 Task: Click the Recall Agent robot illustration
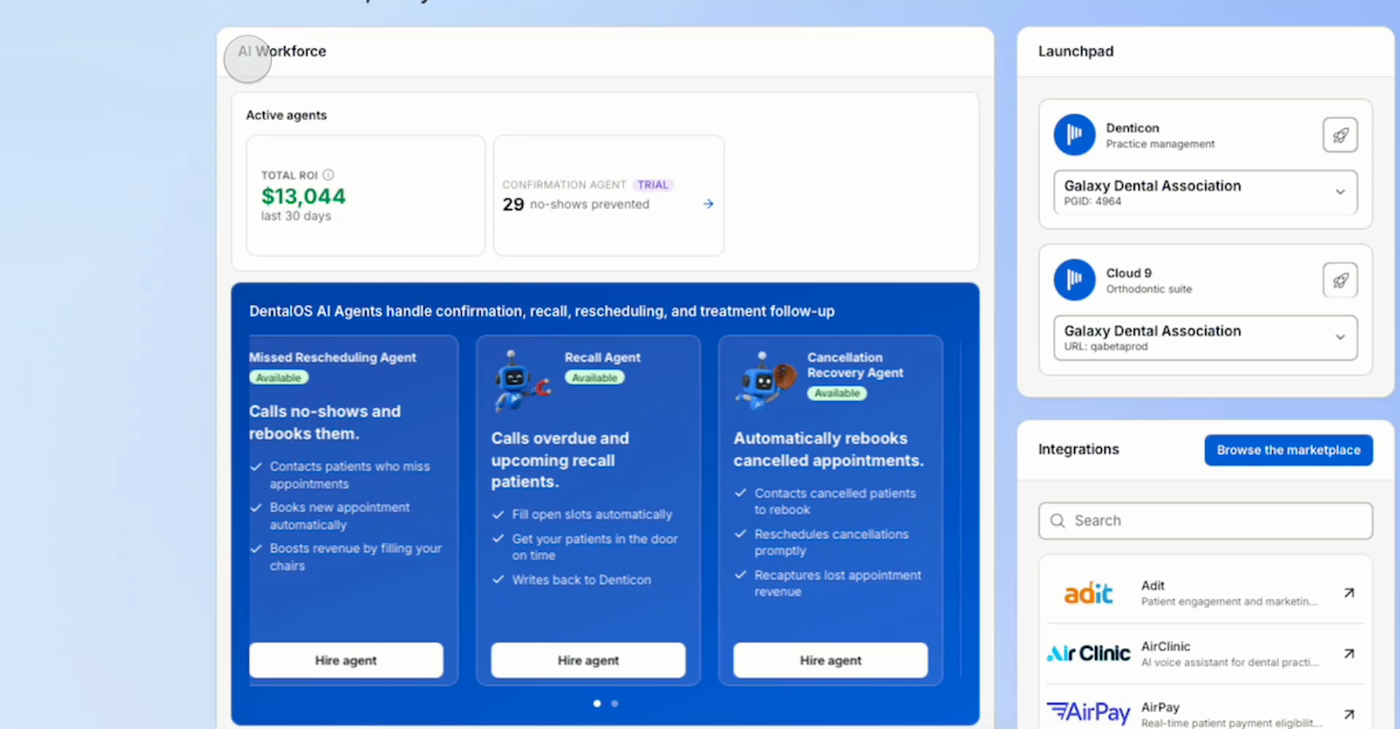pyautogui.click(x=521, y=380)
